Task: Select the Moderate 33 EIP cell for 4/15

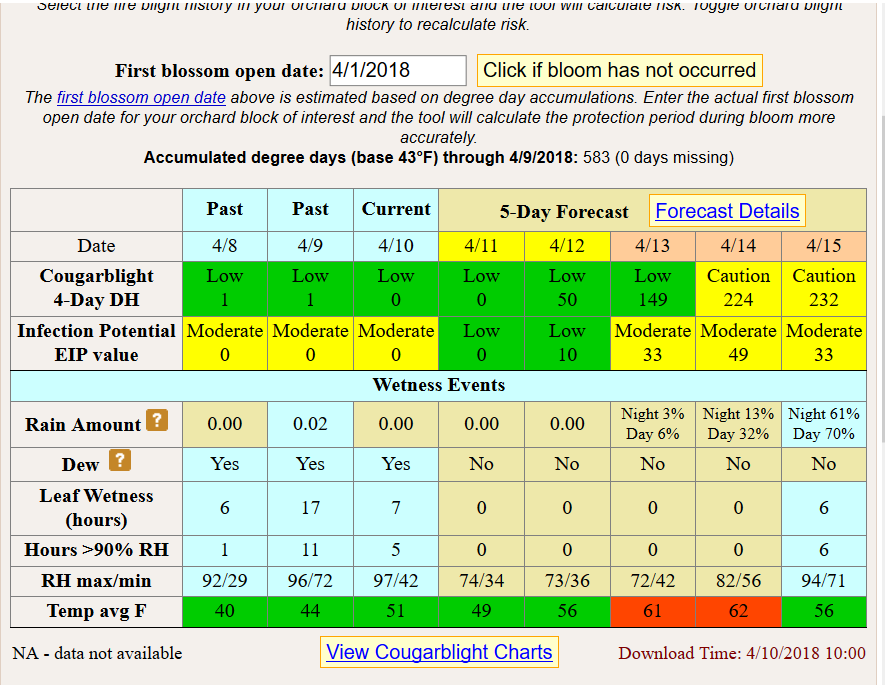Action: (x=823, y=342)
